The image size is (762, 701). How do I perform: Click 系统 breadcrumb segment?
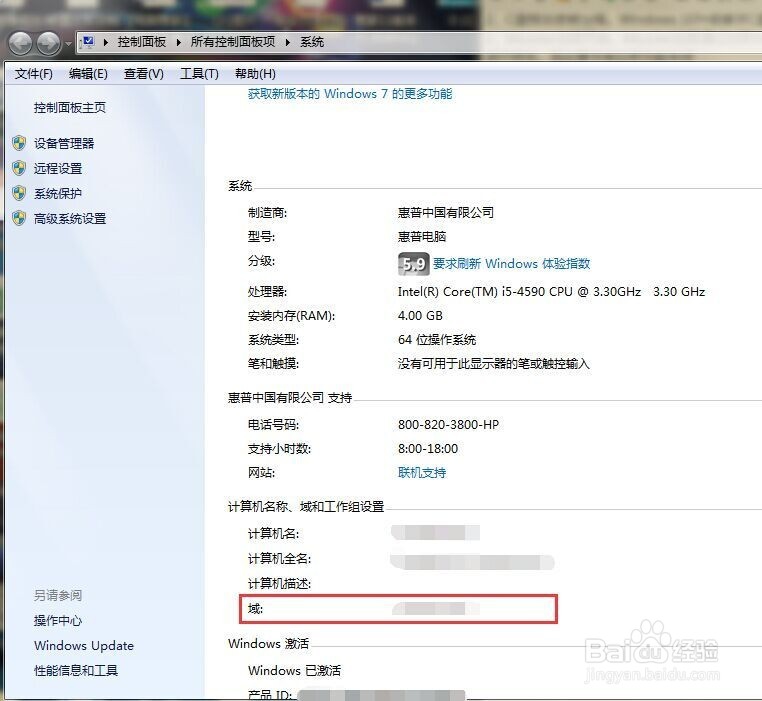pyautogui.click(x=312, y=42)
